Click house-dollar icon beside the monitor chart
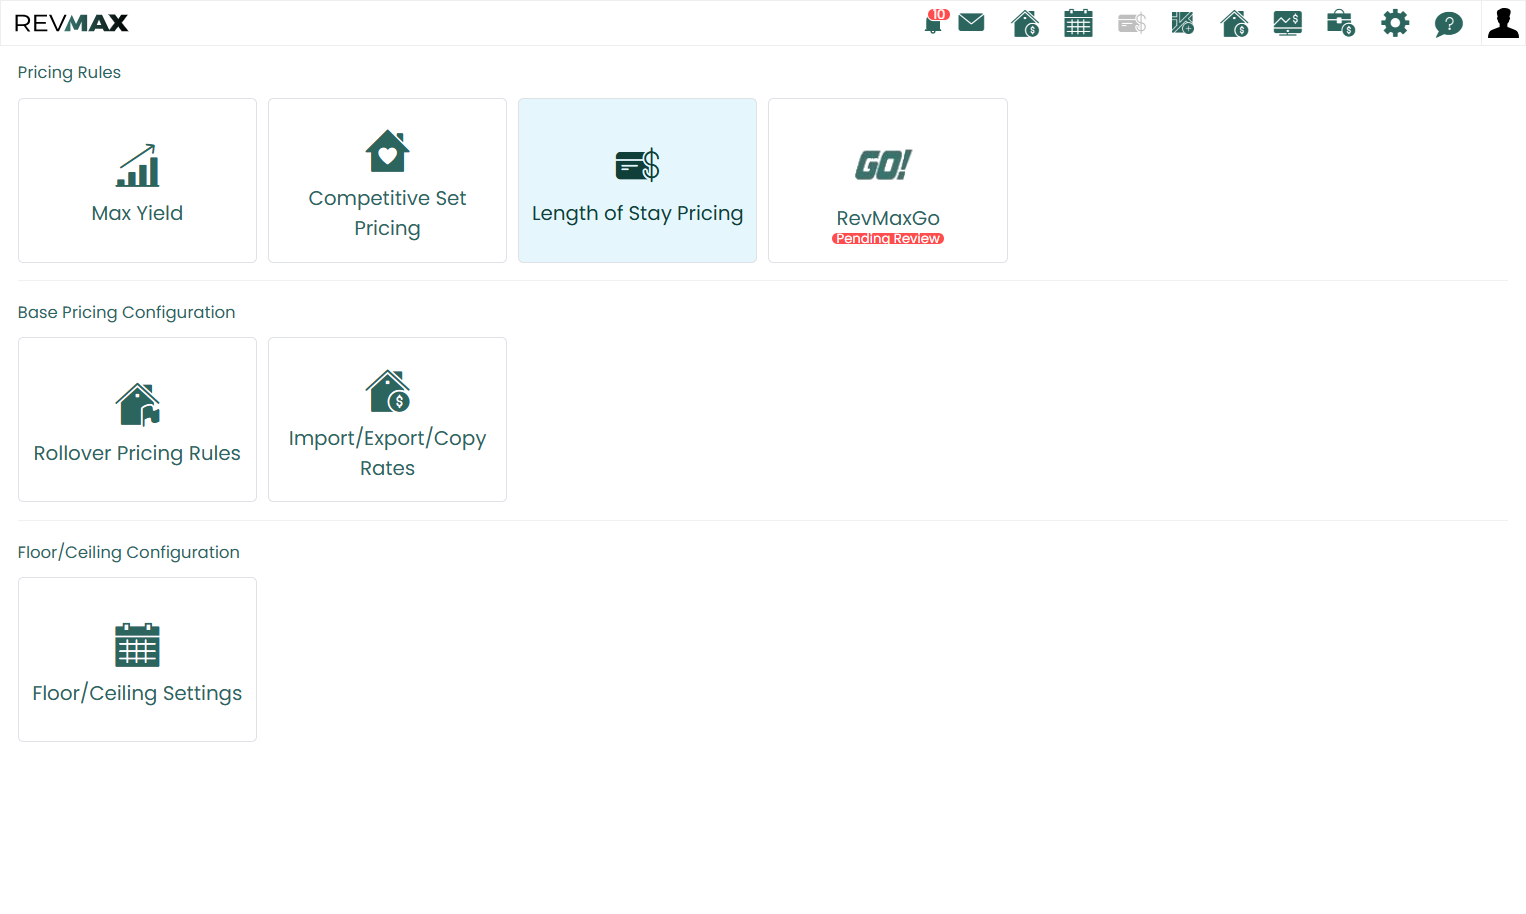This screenshot has width=1526, height=914. (x=1235, y=23)
